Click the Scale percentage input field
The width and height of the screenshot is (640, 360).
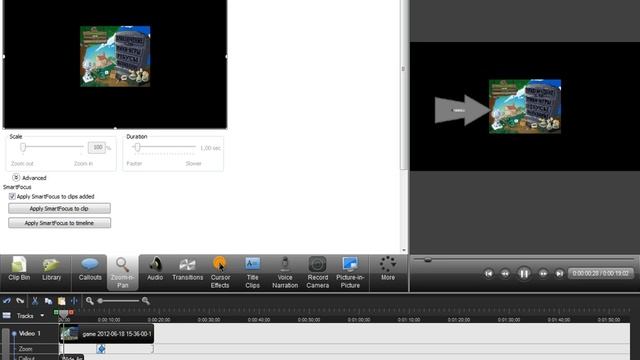97,147
